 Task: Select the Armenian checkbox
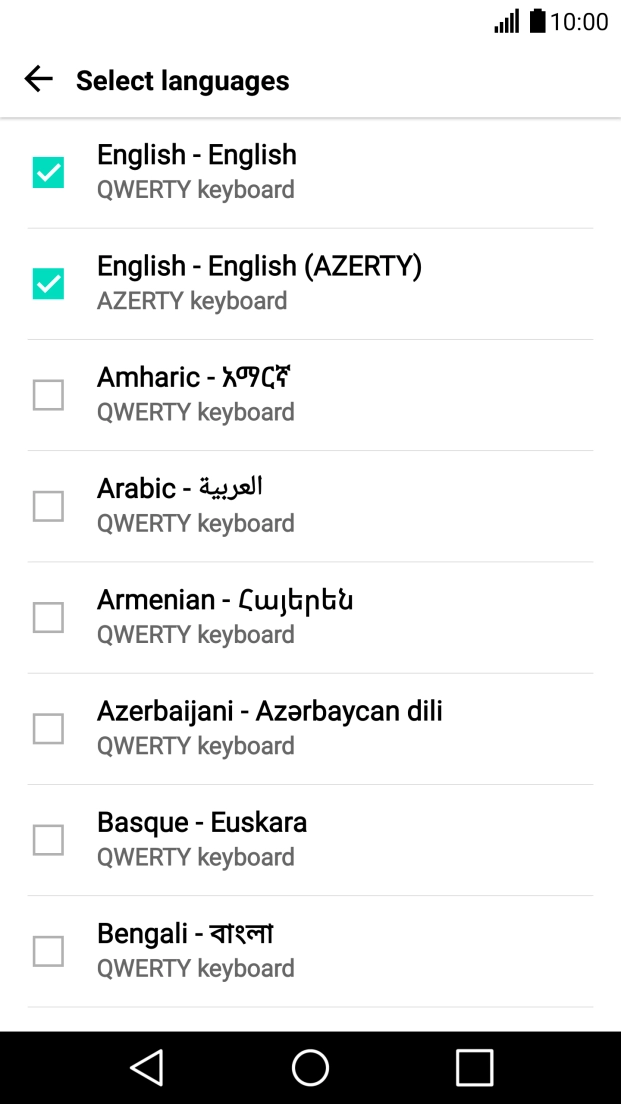point(47,617)
